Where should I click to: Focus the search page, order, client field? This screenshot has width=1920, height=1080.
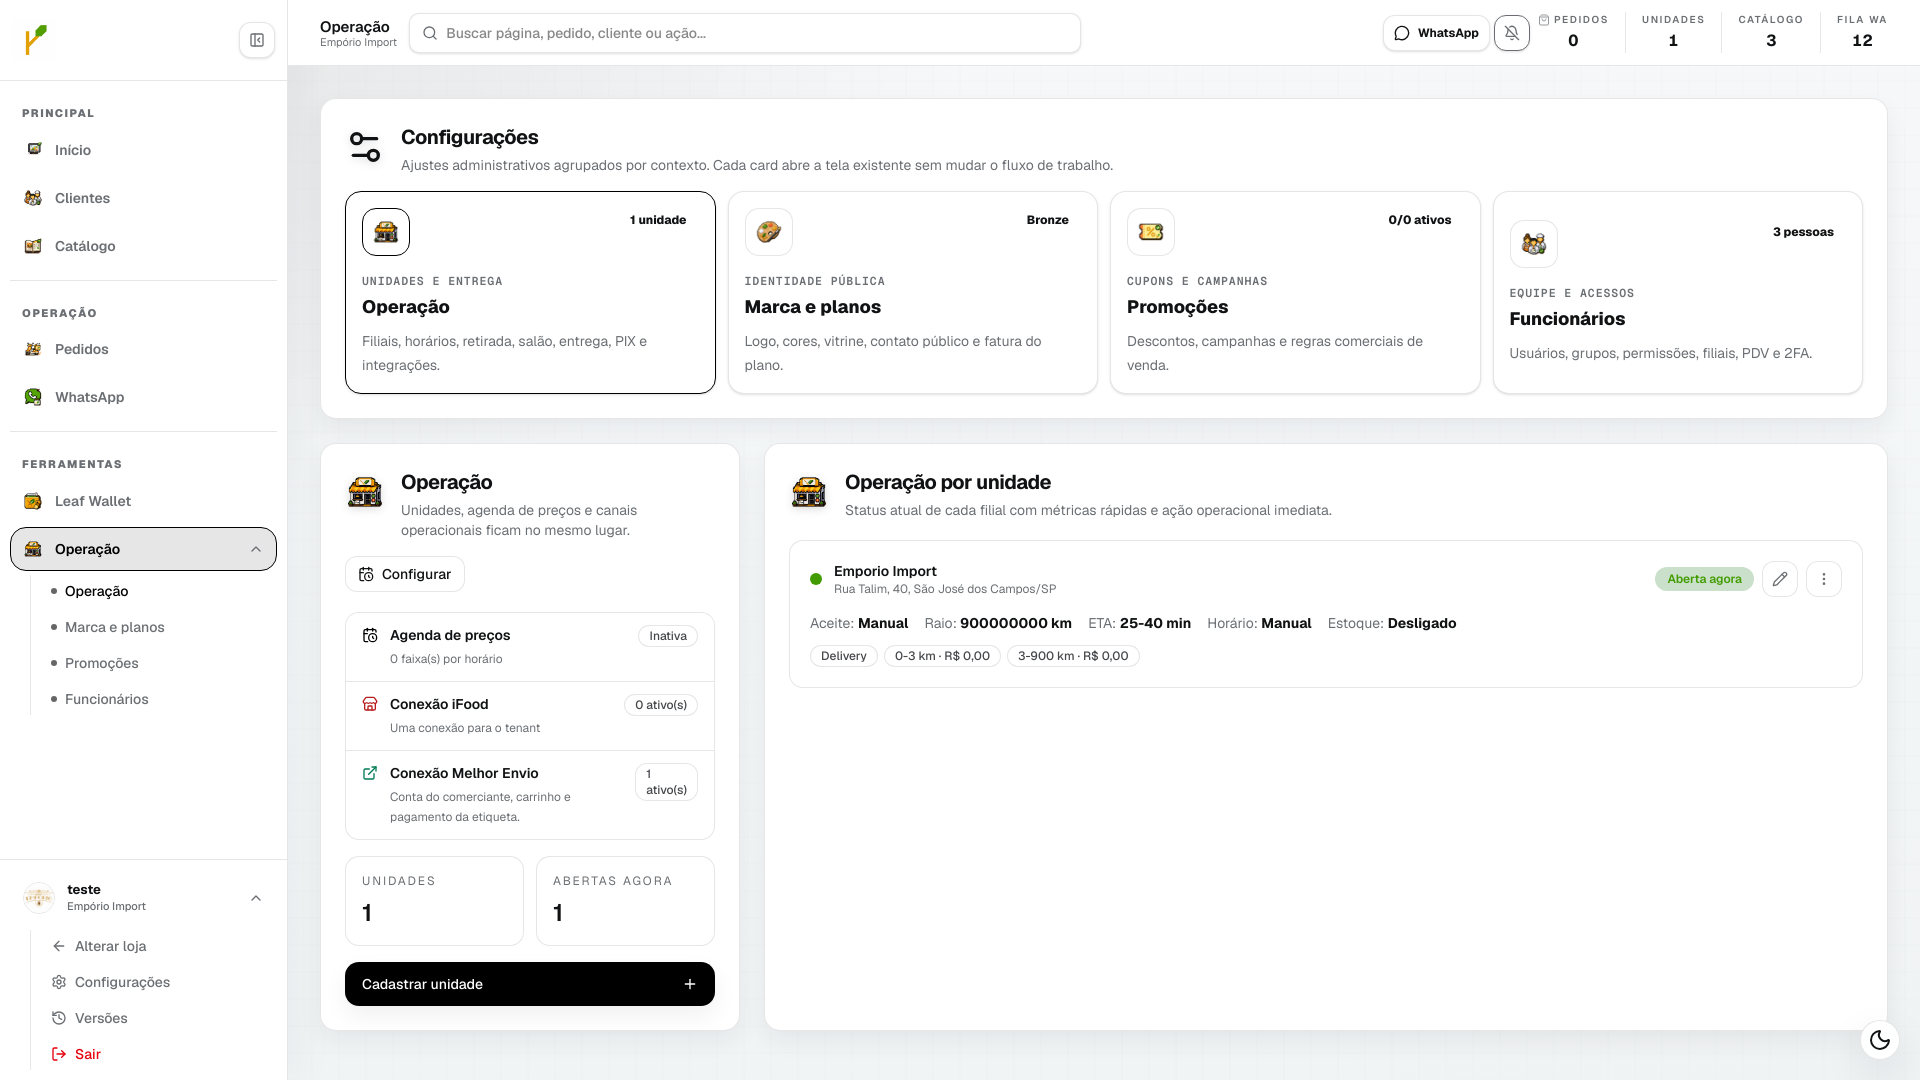point(745,33)
